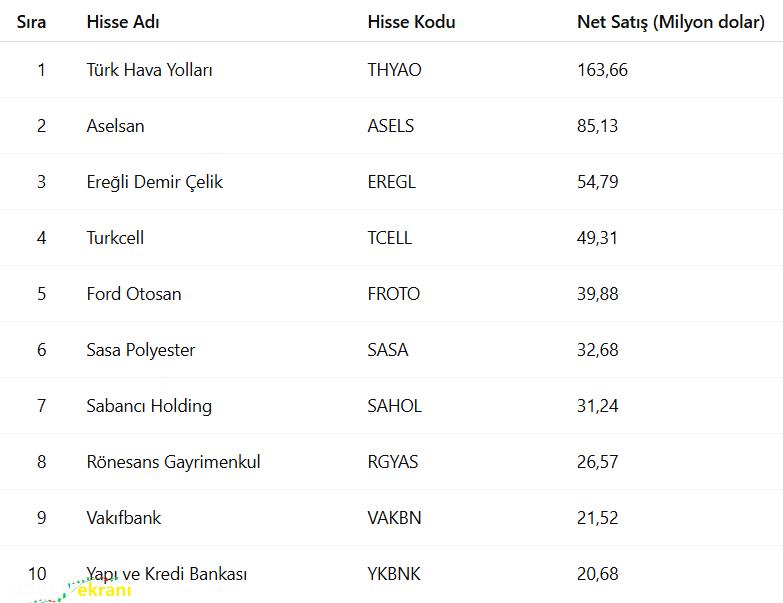The image size is (783, 603).
Task: Click the 39,88 value for Ford Otosan
Action: pos(597,294)
